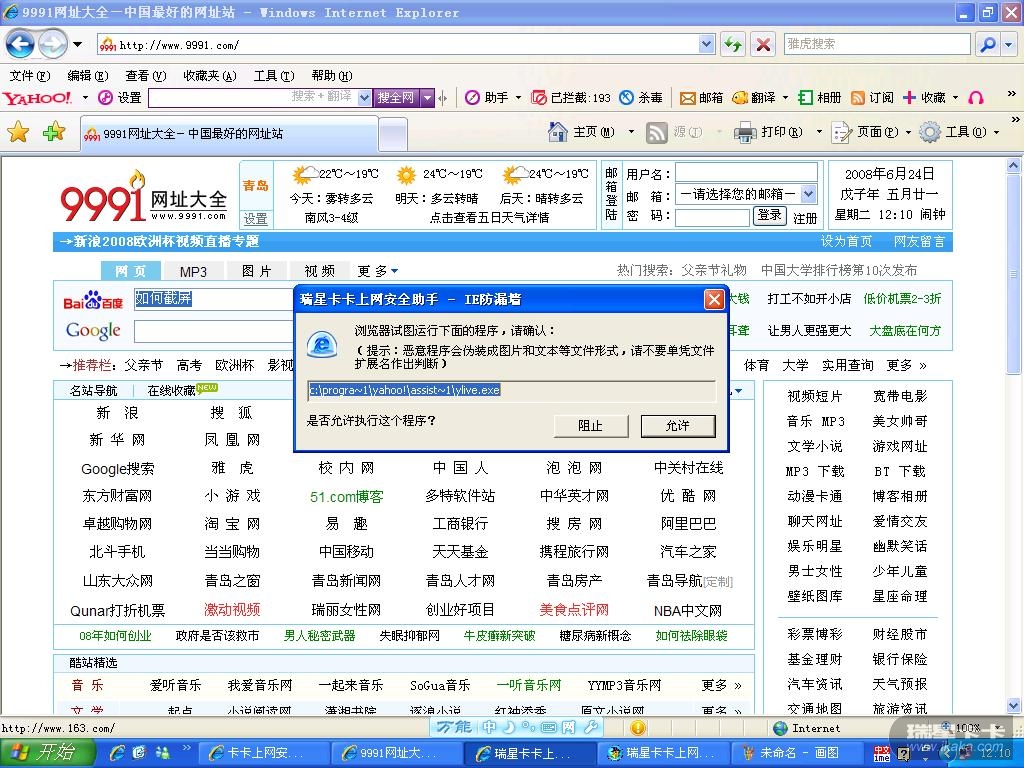Expand the 打印 Print dropdown arrow
1024x768 pixels.
(819, 133)
